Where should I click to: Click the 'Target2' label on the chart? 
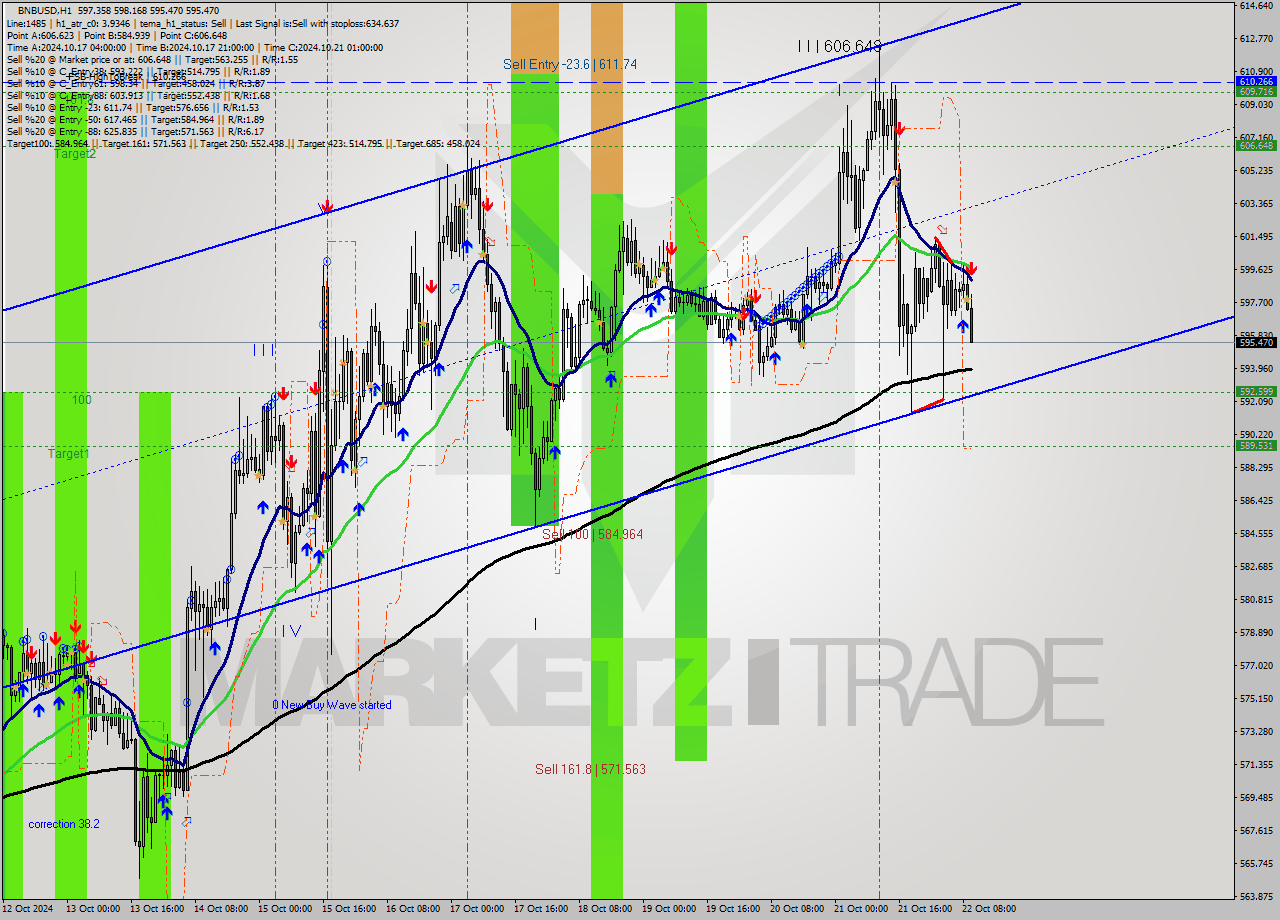[75, 154]
